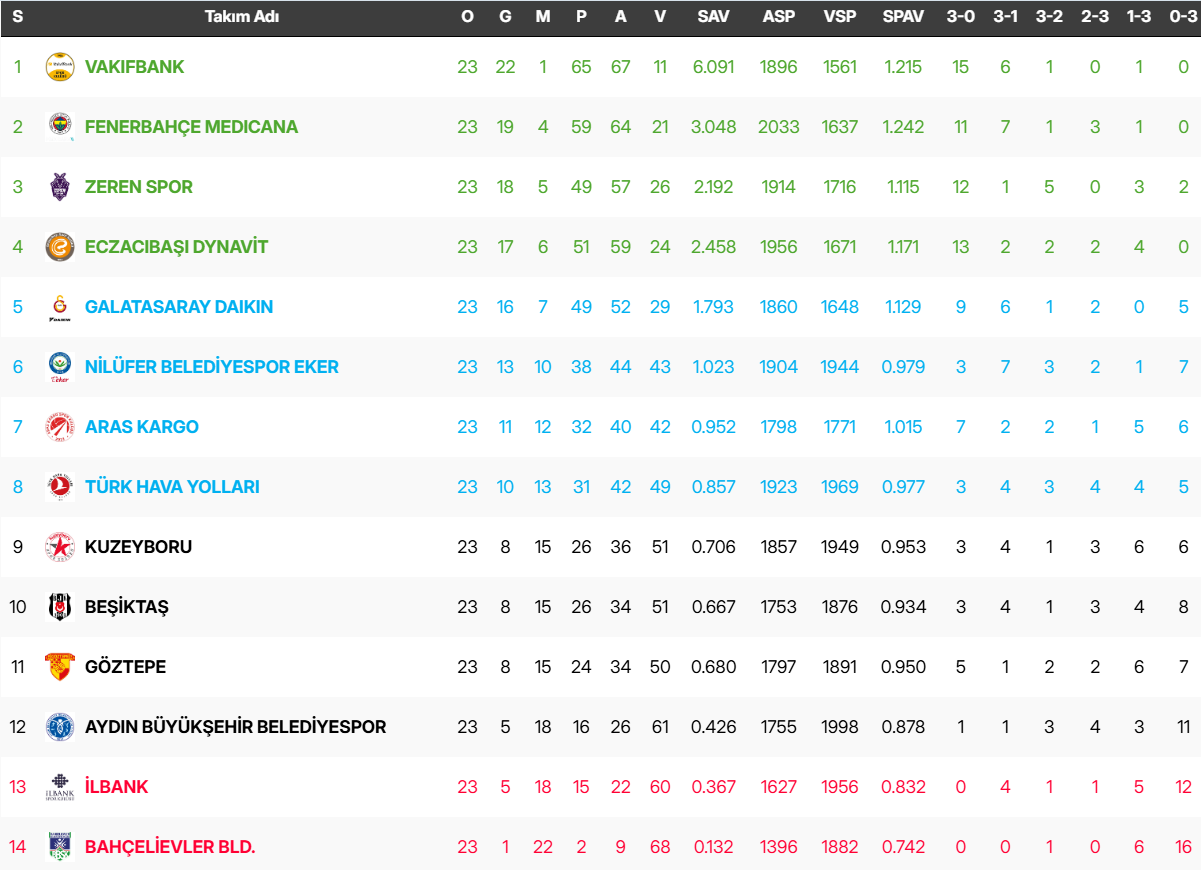Click the Göztepe team logo
The height and width of the screenshot is (870, 1201).
60,667
